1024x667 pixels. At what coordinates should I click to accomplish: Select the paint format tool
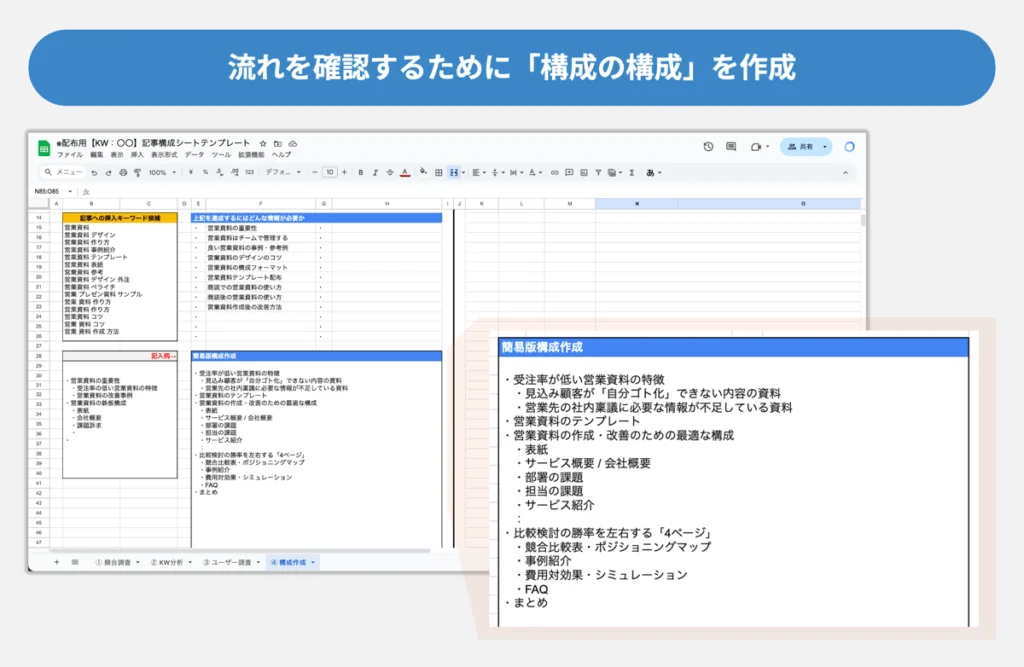[136, 172]
